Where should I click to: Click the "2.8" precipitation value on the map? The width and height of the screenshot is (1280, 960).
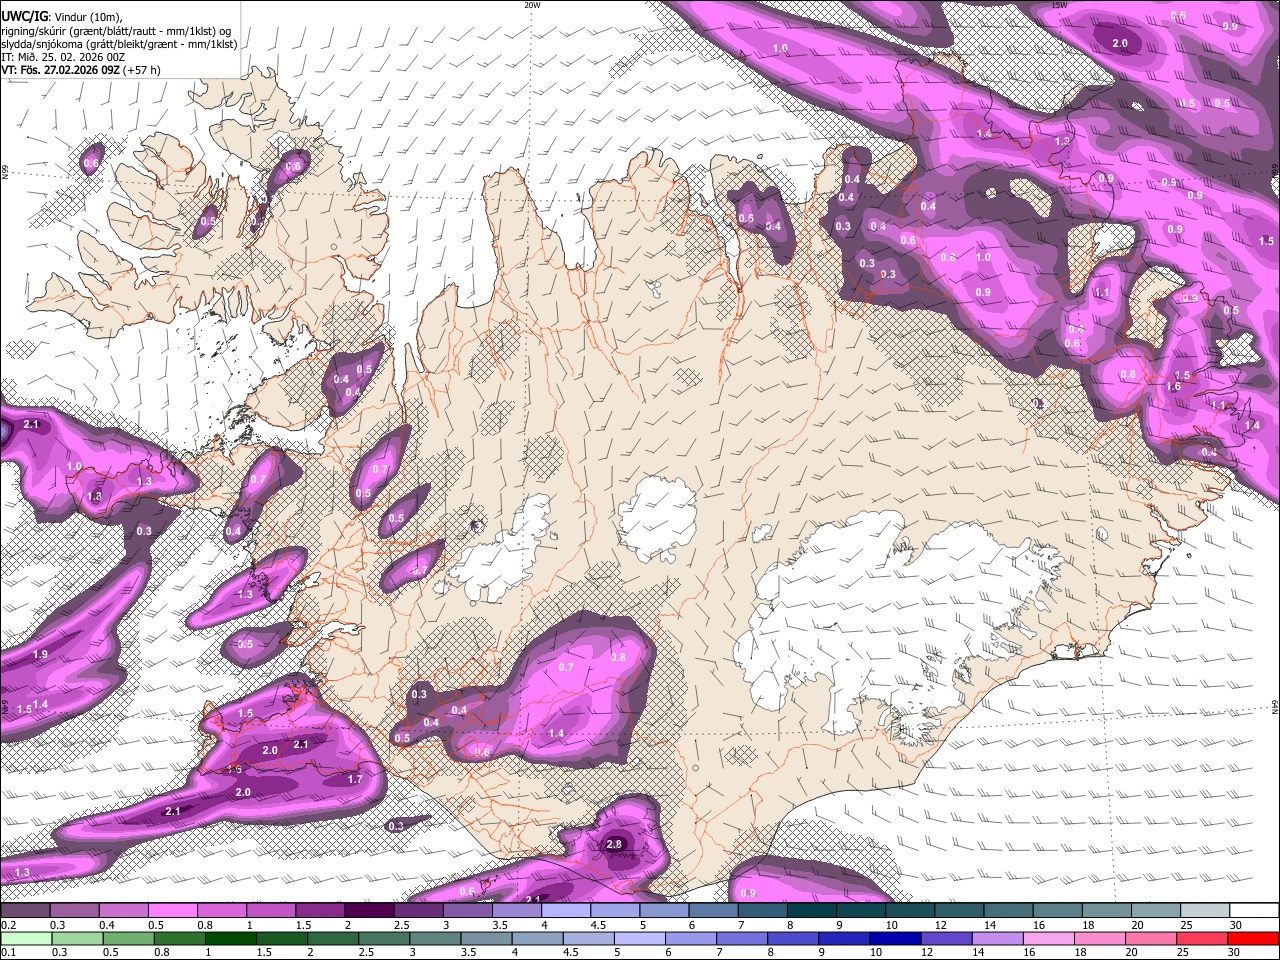[615, 845]
